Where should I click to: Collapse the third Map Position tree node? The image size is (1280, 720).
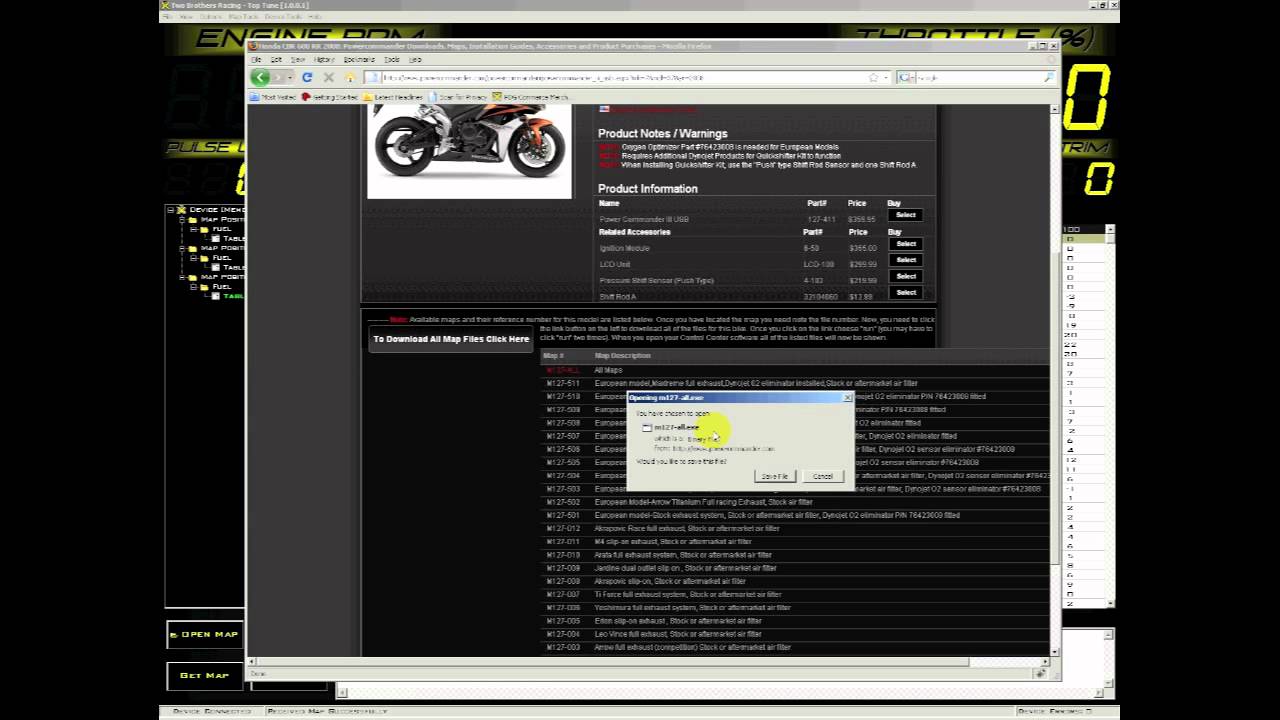[x=183, y=277]
